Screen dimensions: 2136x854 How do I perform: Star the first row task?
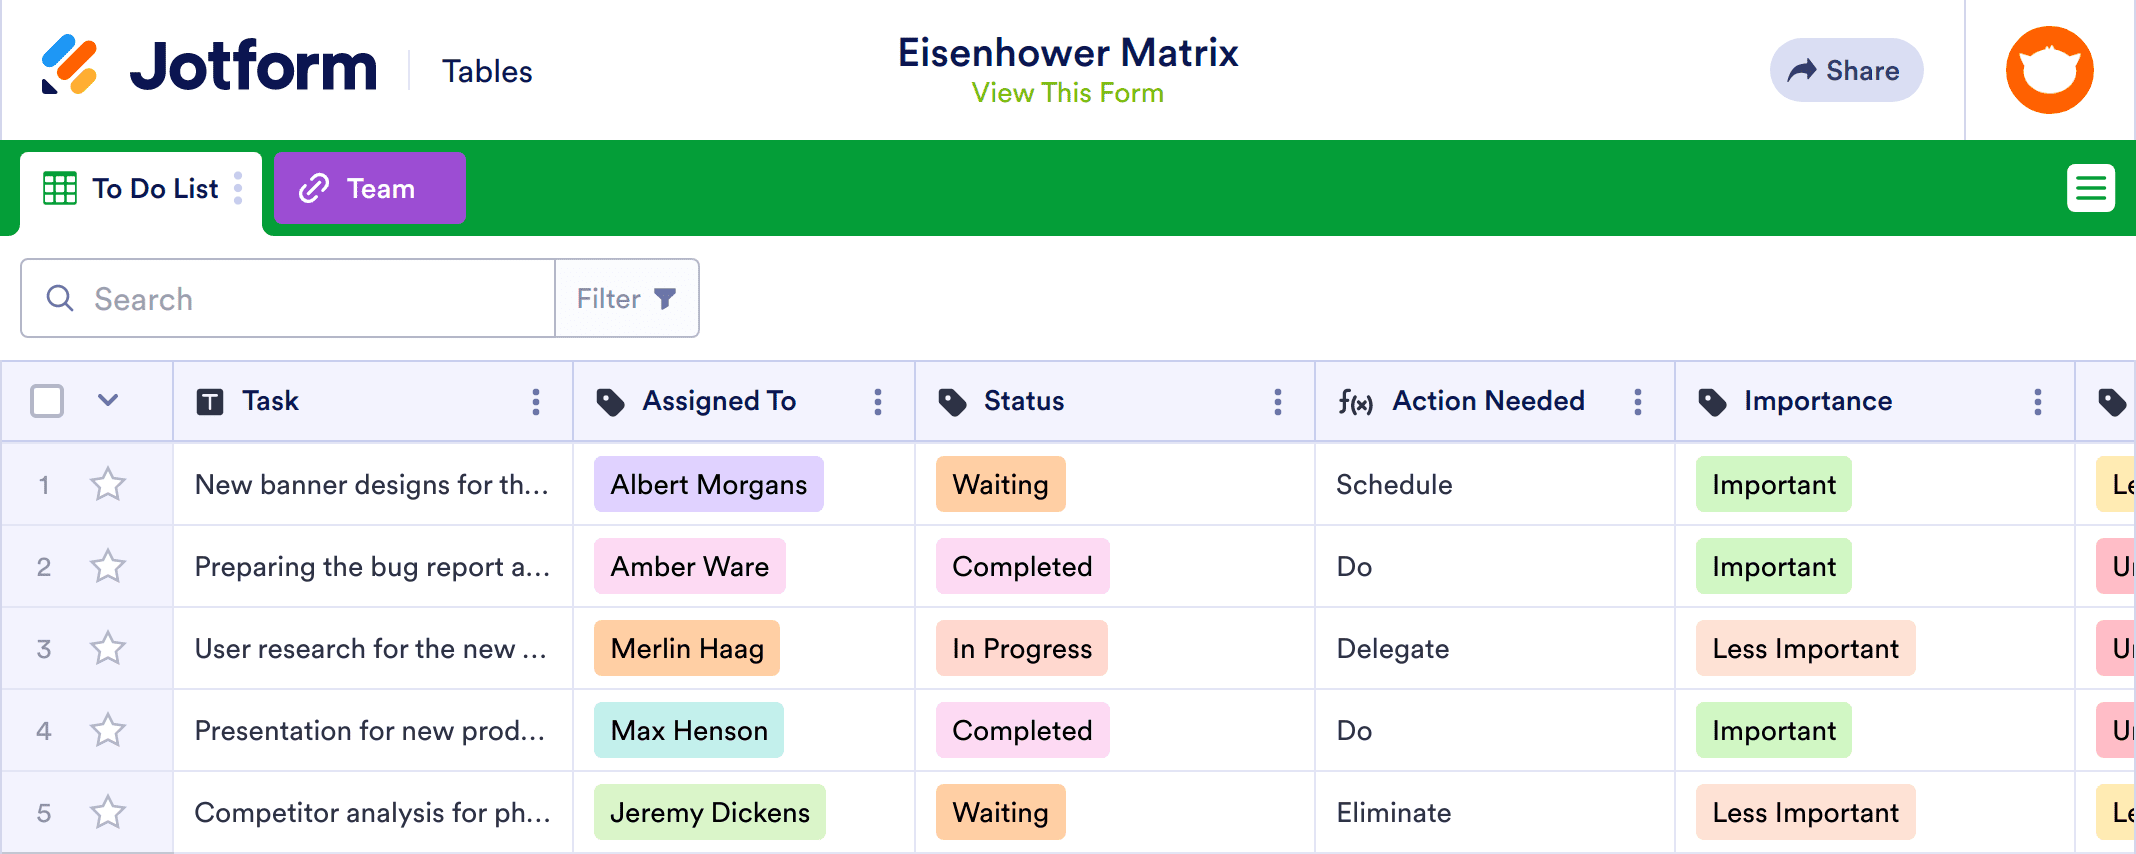[x=108, y=485]
